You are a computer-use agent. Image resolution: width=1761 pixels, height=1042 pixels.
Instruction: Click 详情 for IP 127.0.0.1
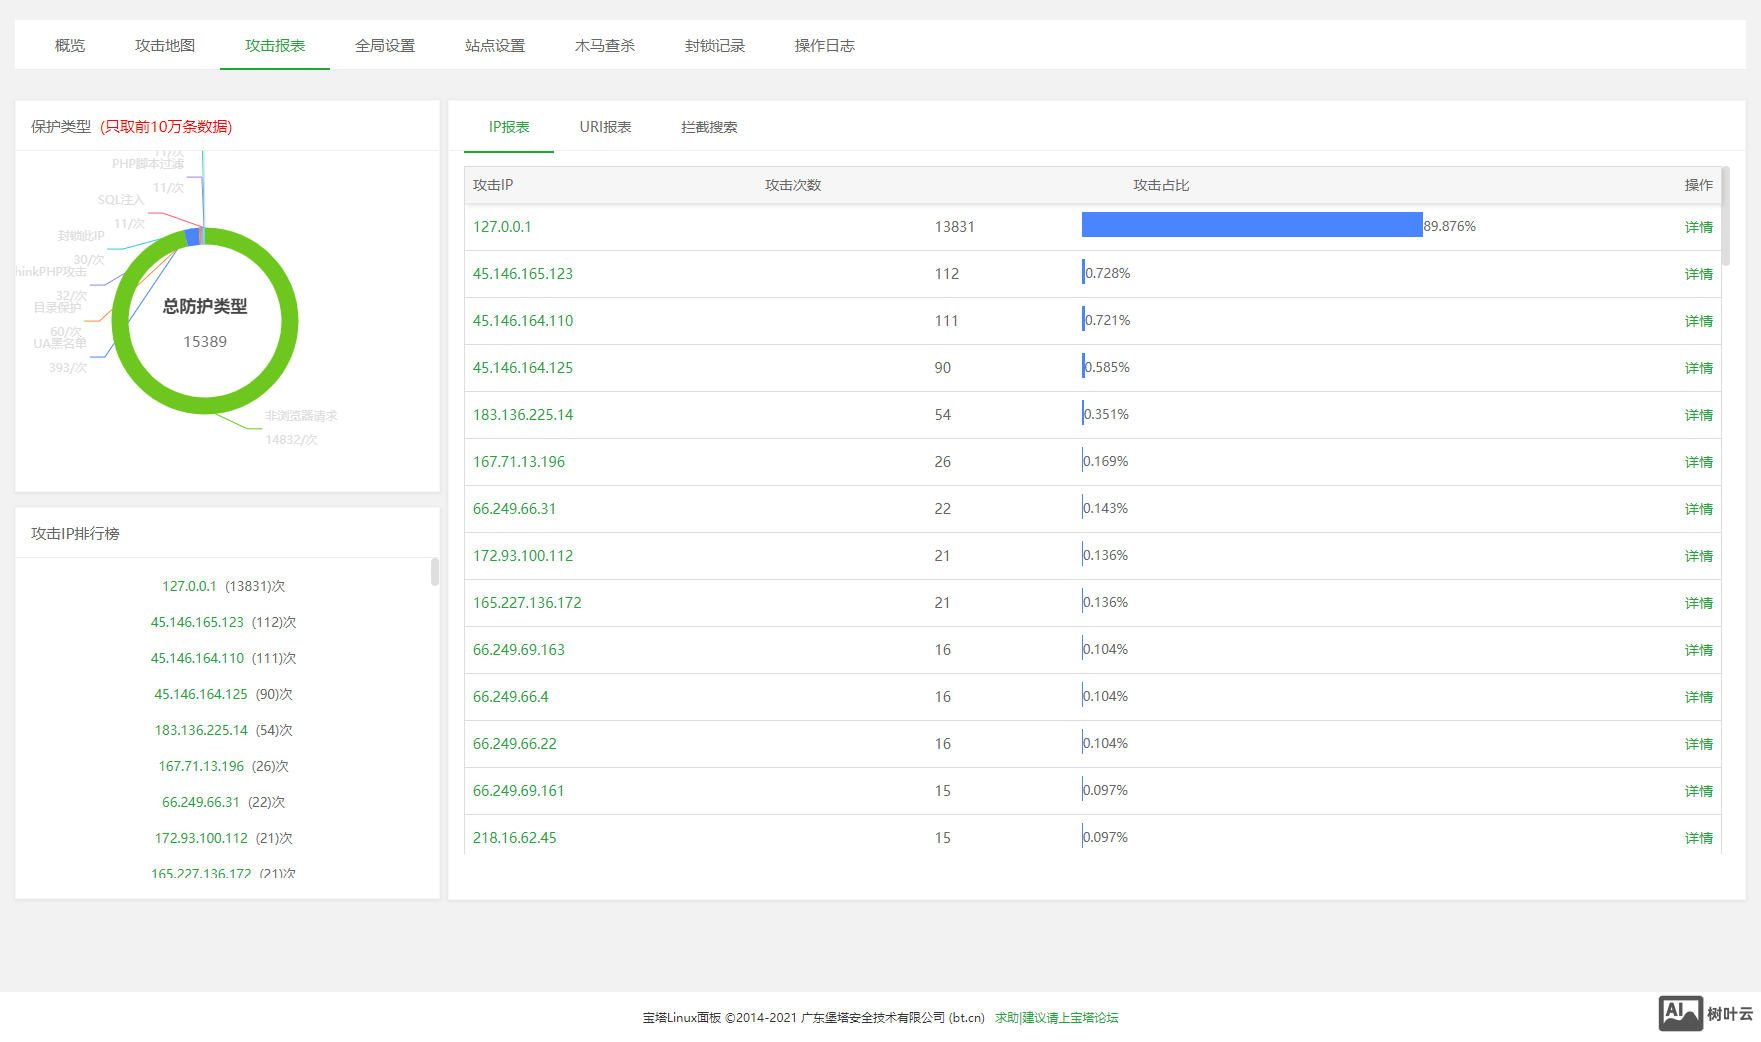pyautogui.click(x=1698, y=227)
